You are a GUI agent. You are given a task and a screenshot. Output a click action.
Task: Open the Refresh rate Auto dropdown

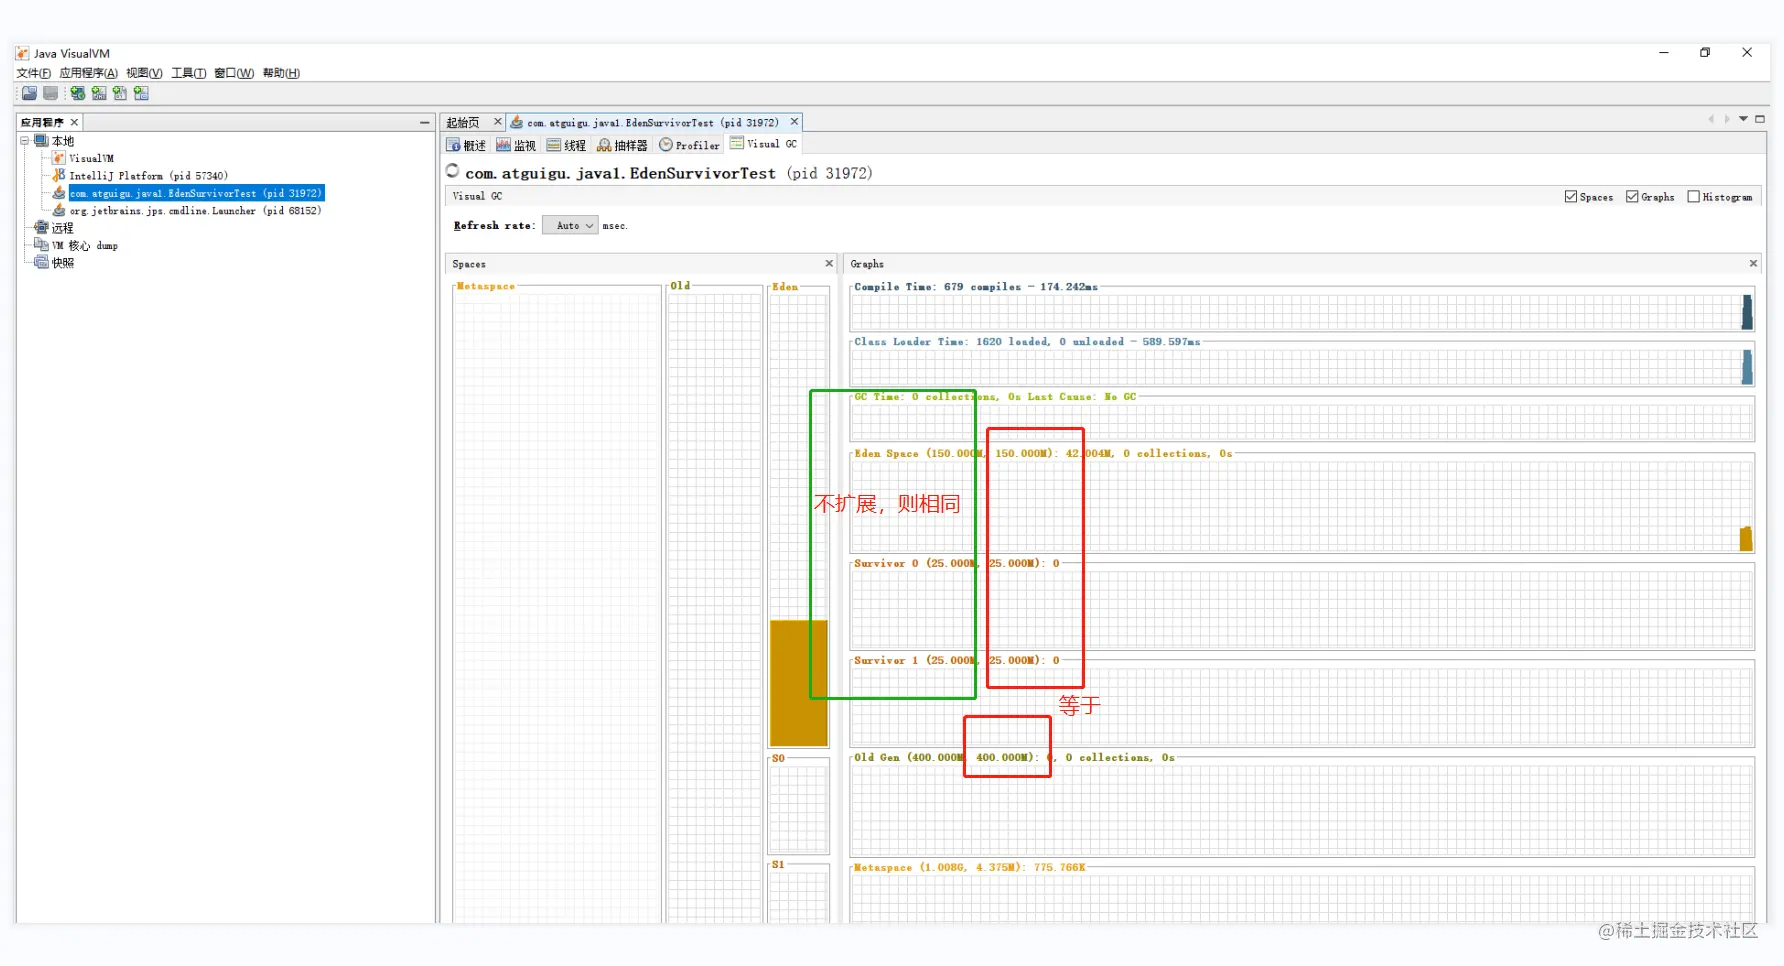point(570,226)
